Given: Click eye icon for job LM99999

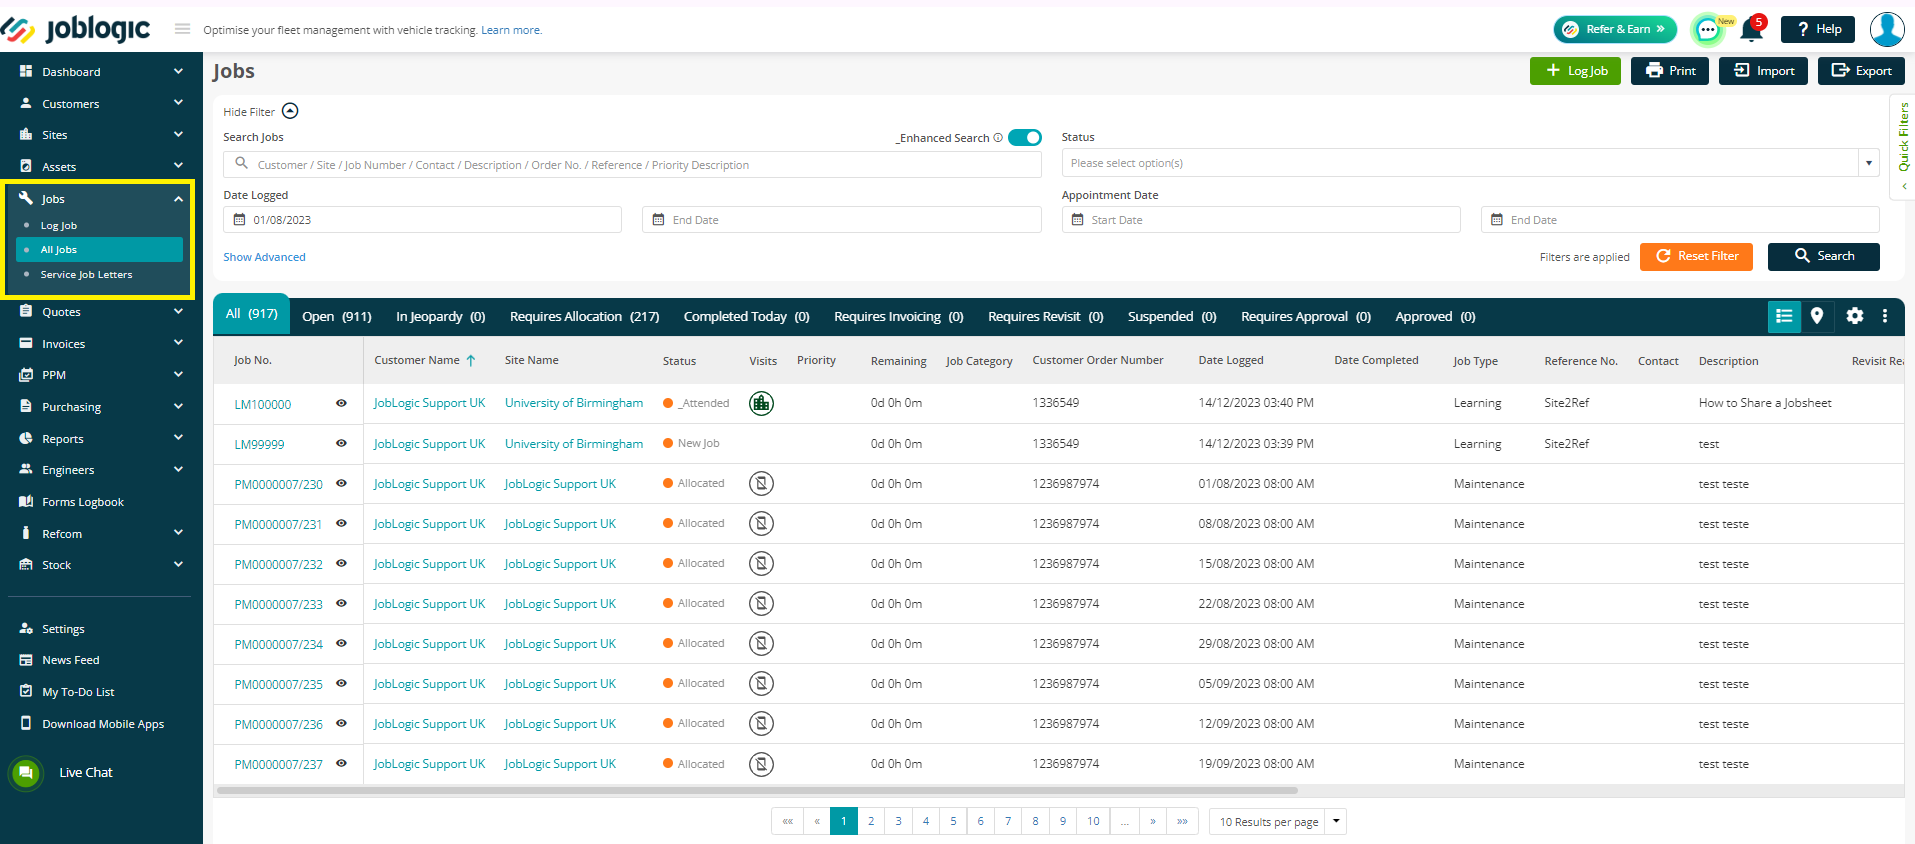Looking at the screenshot, I should click(x=341, y=443).
